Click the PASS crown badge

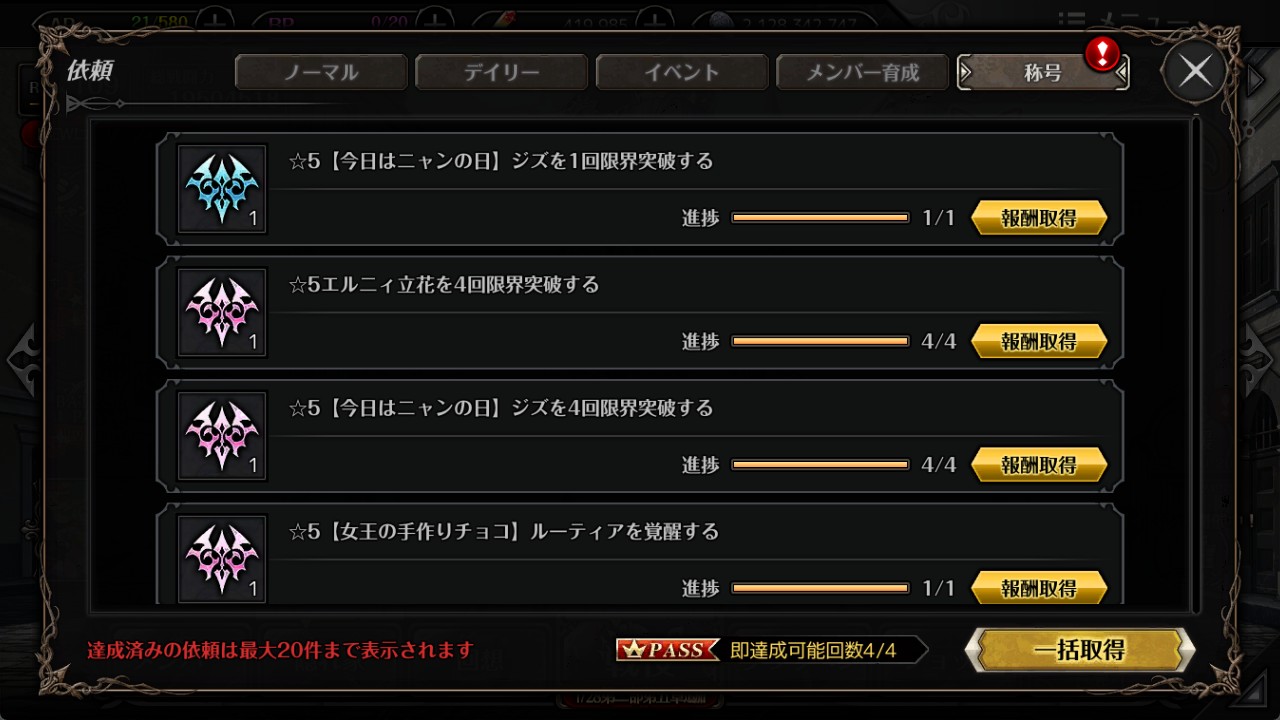pos(667,650)
